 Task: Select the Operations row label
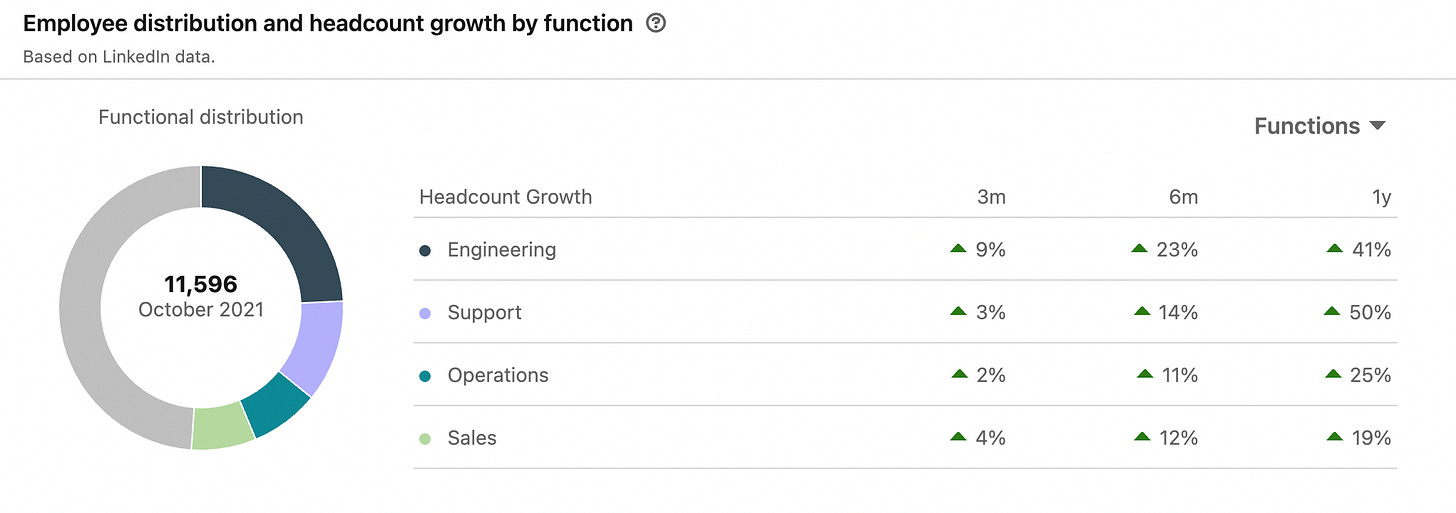498,376
